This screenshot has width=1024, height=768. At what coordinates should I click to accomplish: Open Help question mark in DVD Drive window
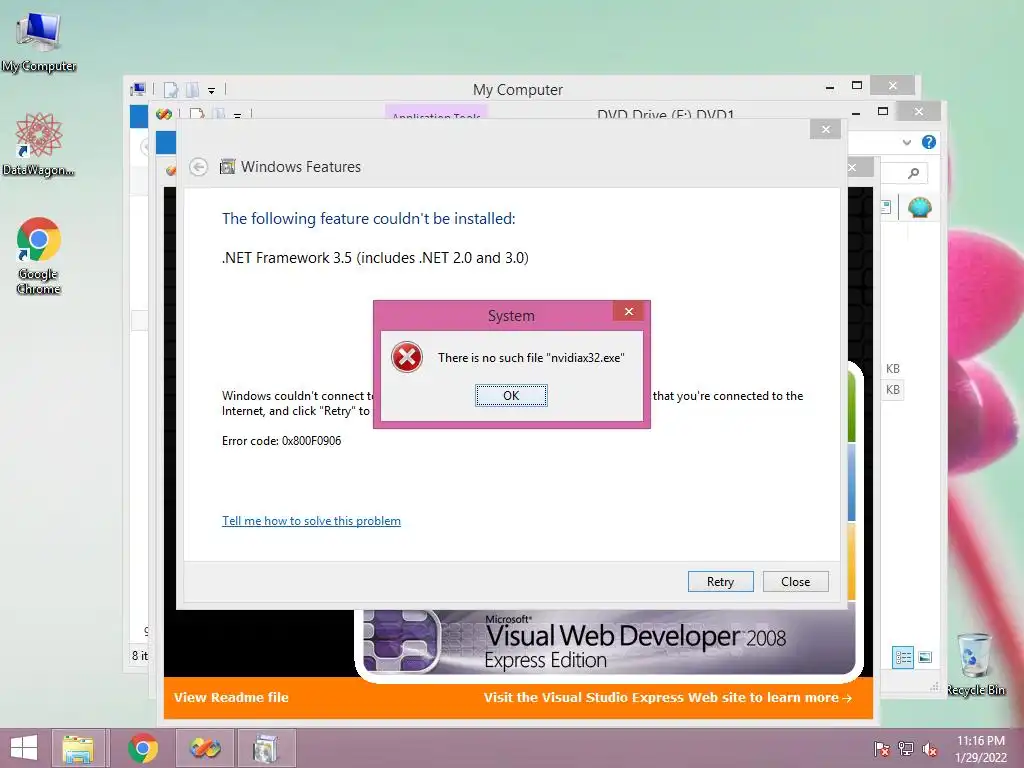point(929,142)
